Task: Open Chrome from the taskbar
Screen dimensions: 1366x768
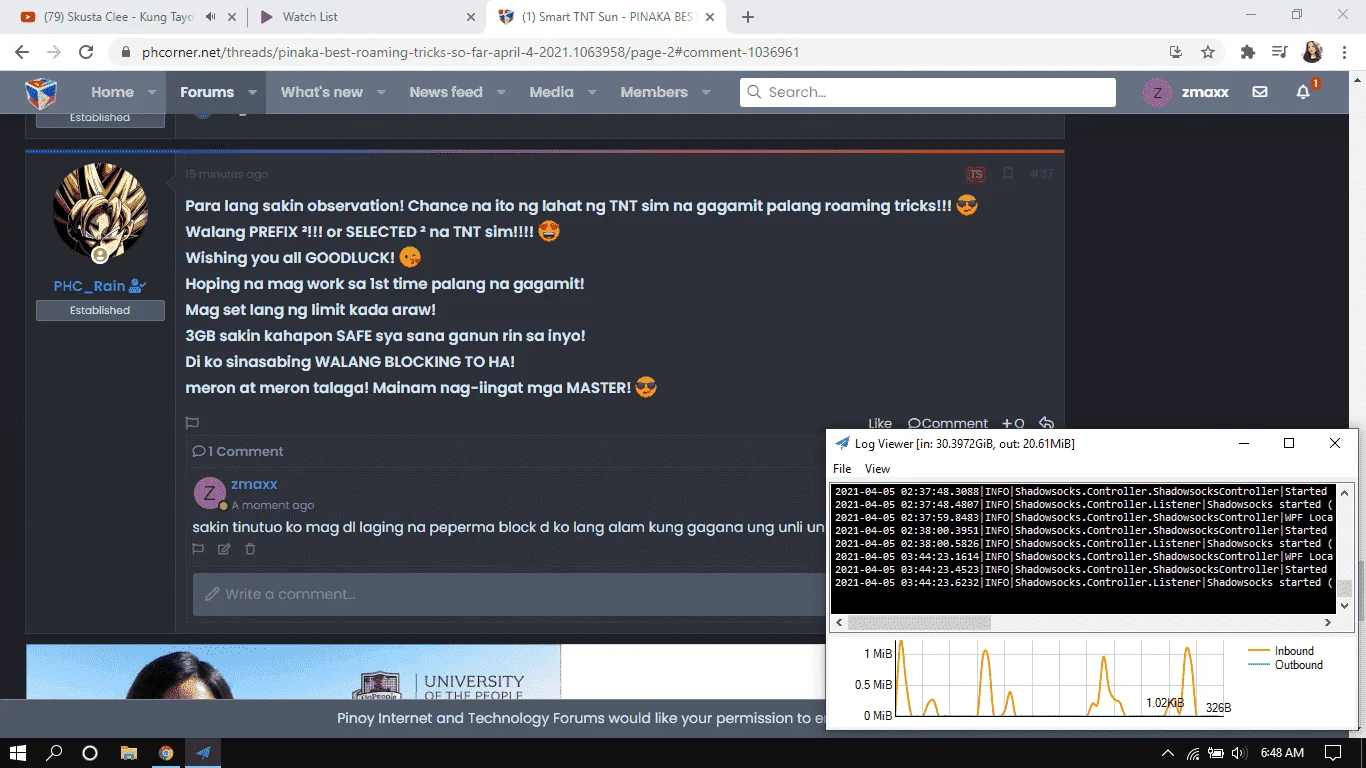Action: [166, 752]
